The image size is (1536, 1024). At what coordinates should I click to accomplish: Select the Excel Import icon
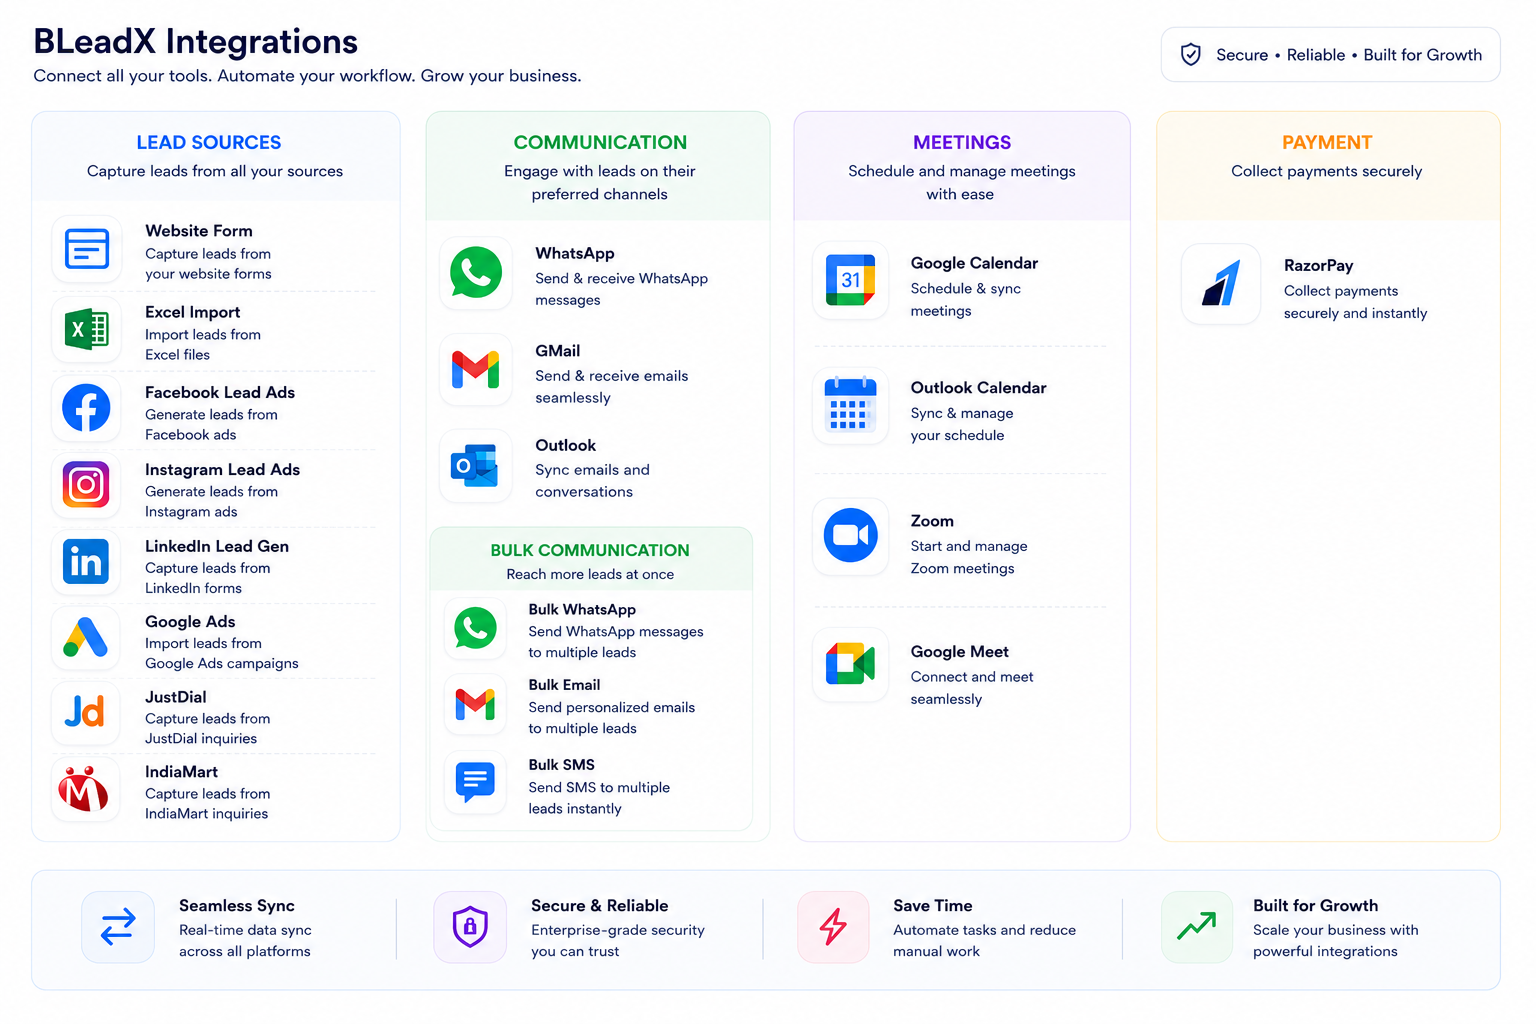pyautogui.click(x=87, y=329)
